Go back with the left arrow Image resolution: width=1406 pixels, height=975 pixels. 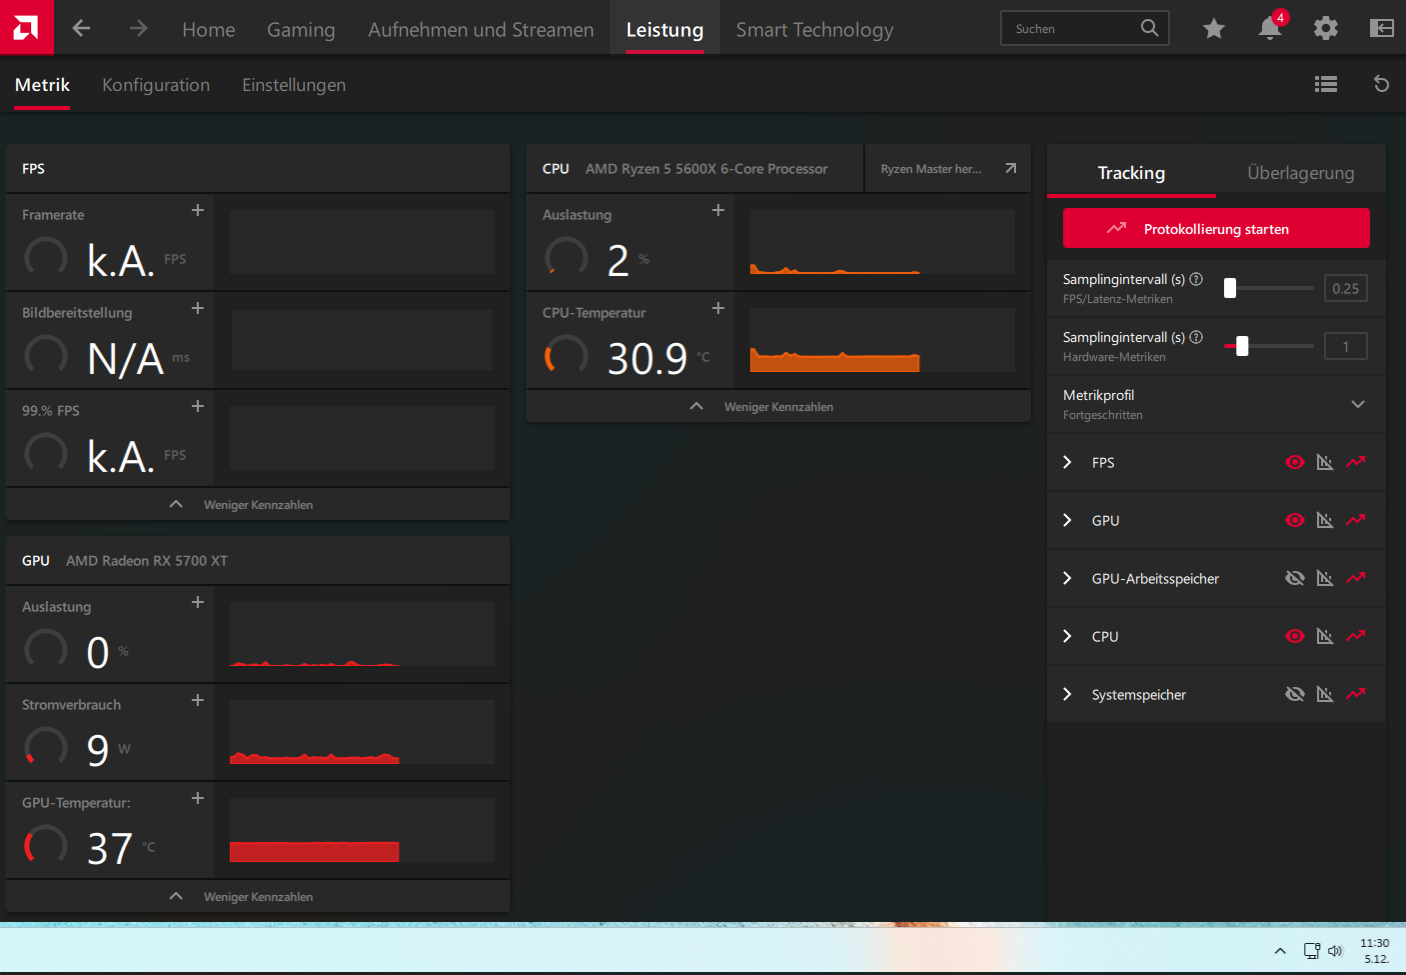pyautogui.click(x=81, y=28)
